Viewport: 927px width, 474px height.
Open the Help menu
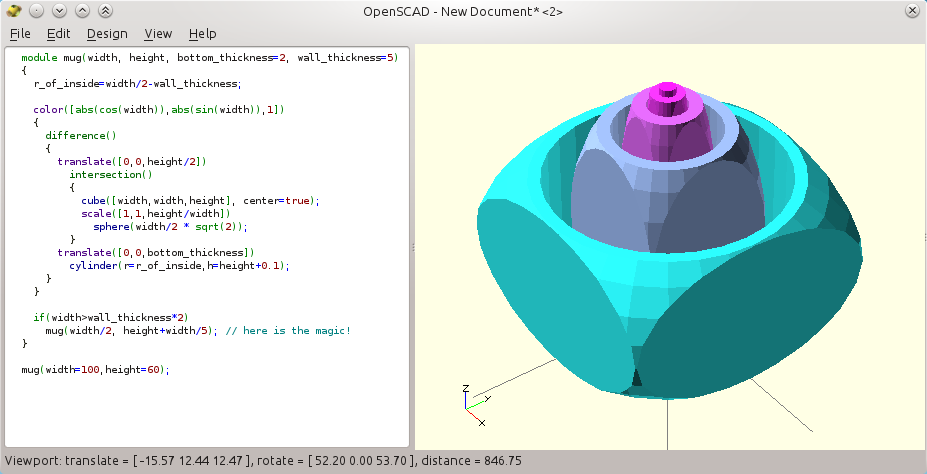click(x=202, y=33)
